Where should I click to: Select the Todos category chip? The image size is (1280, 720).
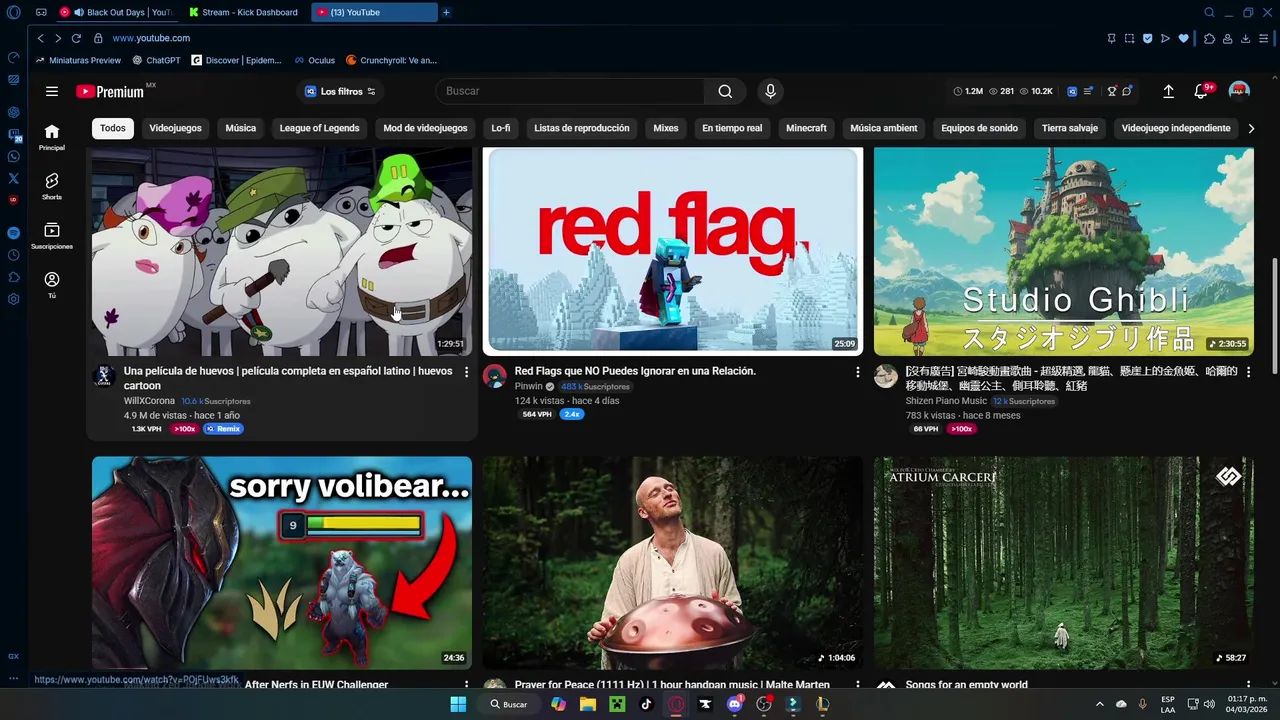point(113,128)
